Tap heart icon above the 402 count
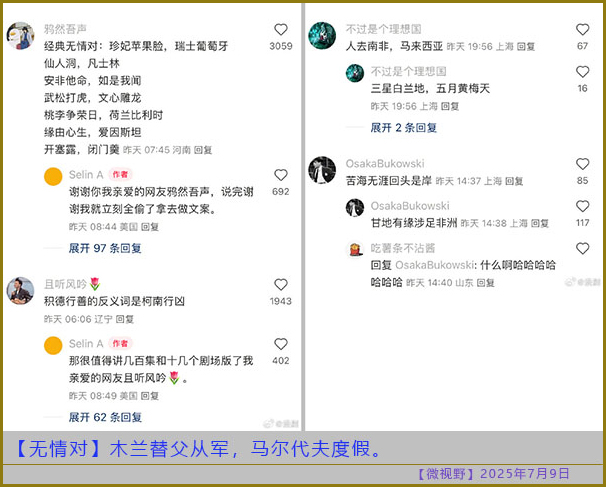 click(x=281, y=344)
